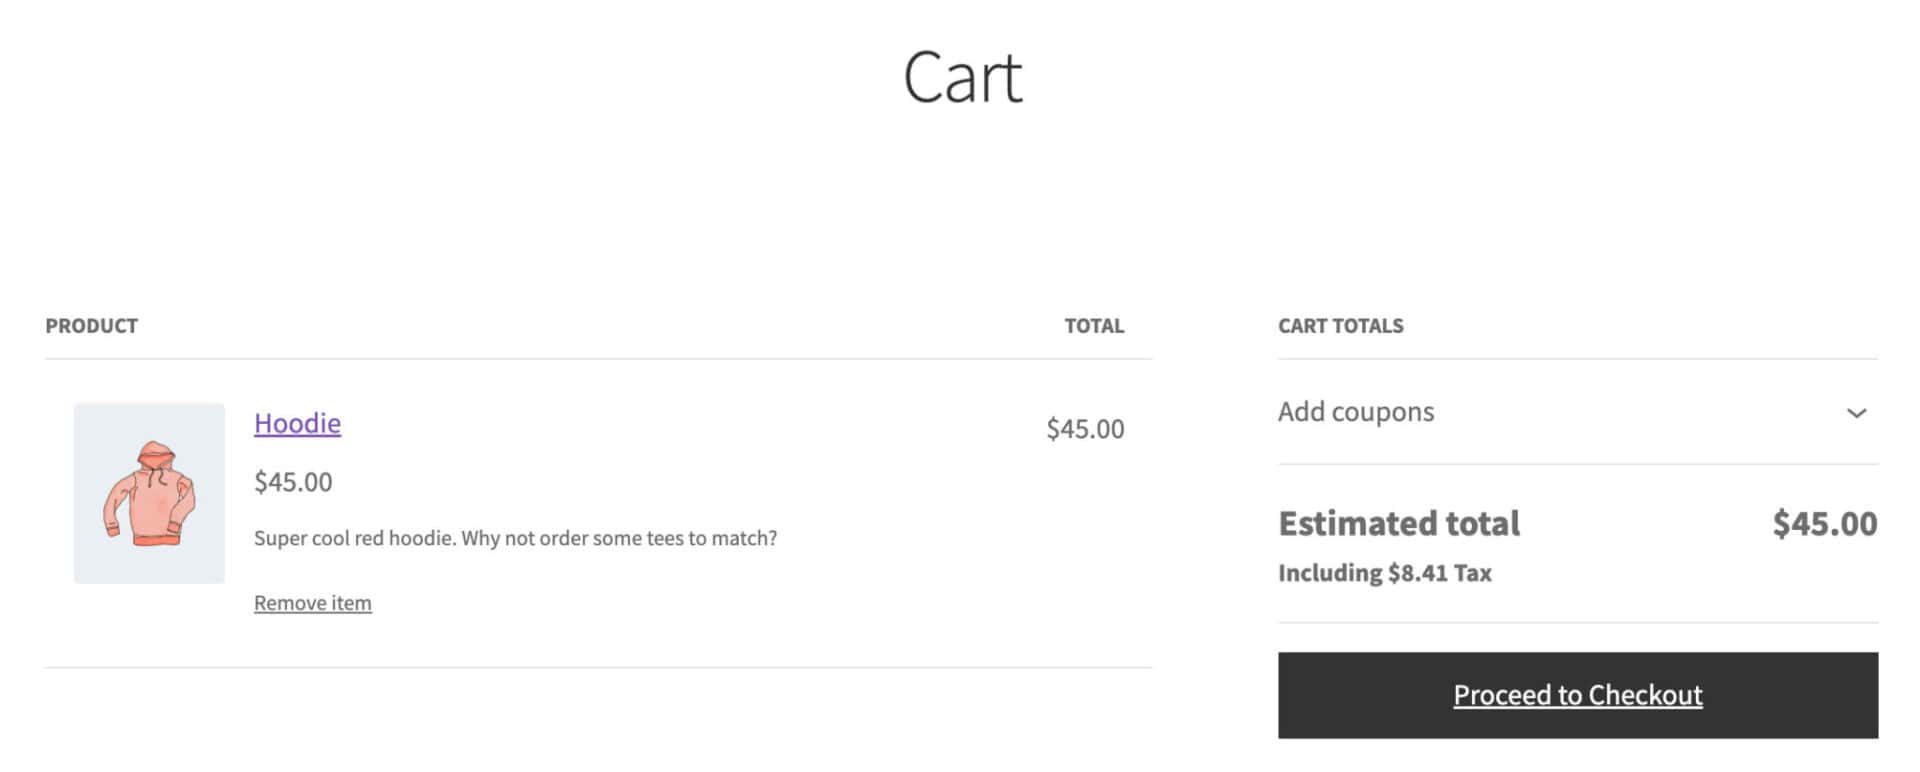This screenshot has width=1920, height=772.
Task: Click the $45.00 line total in Total column
Action: coord(1084,429)
